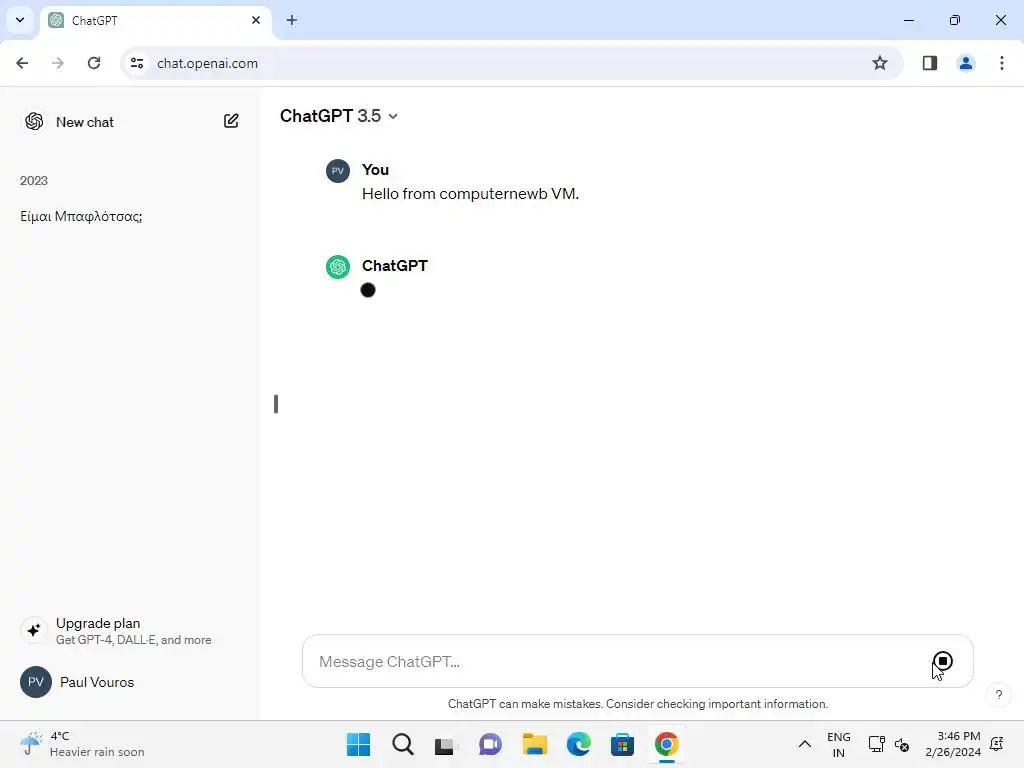The width and height of the screenshot is (1024, 768).
Task: Click the new chat compose icon
Action: pos(231,121)
